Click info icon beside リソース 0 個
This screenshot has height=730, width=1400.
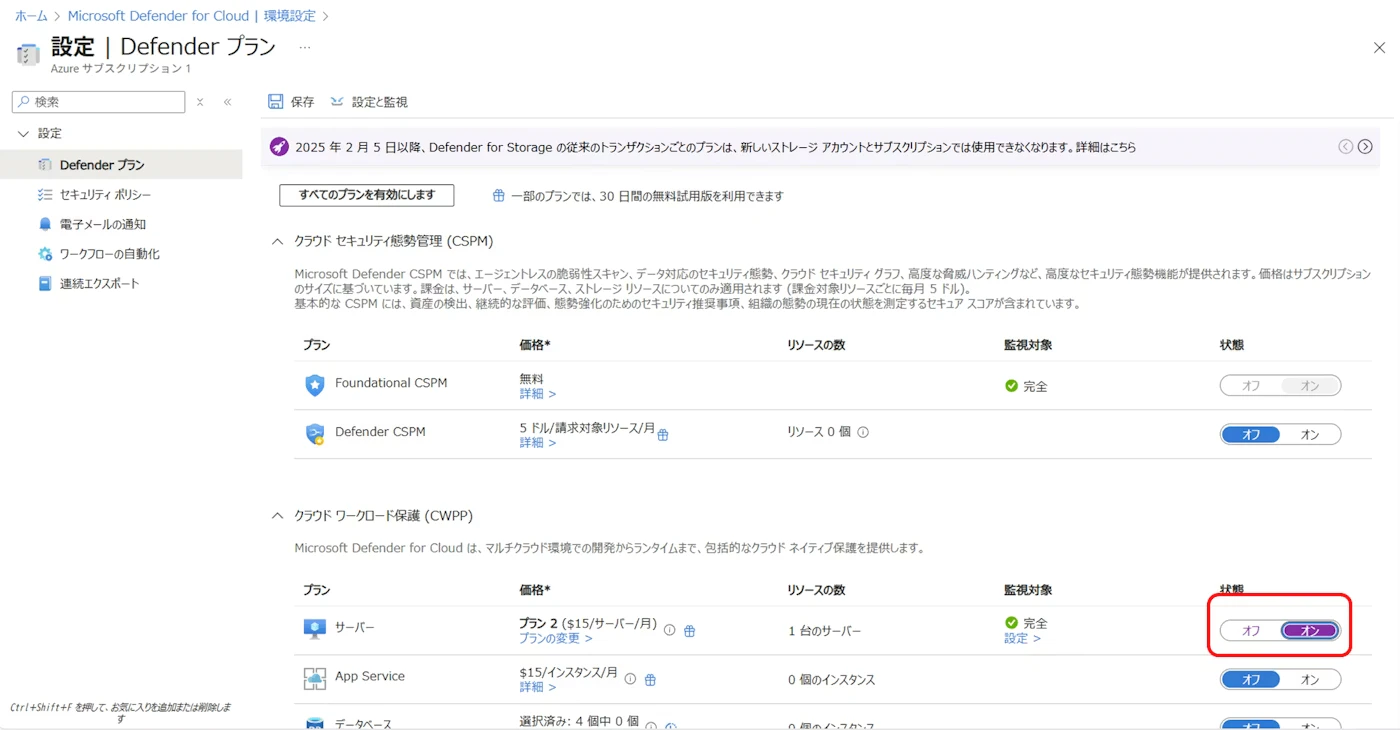coord(863,432)
